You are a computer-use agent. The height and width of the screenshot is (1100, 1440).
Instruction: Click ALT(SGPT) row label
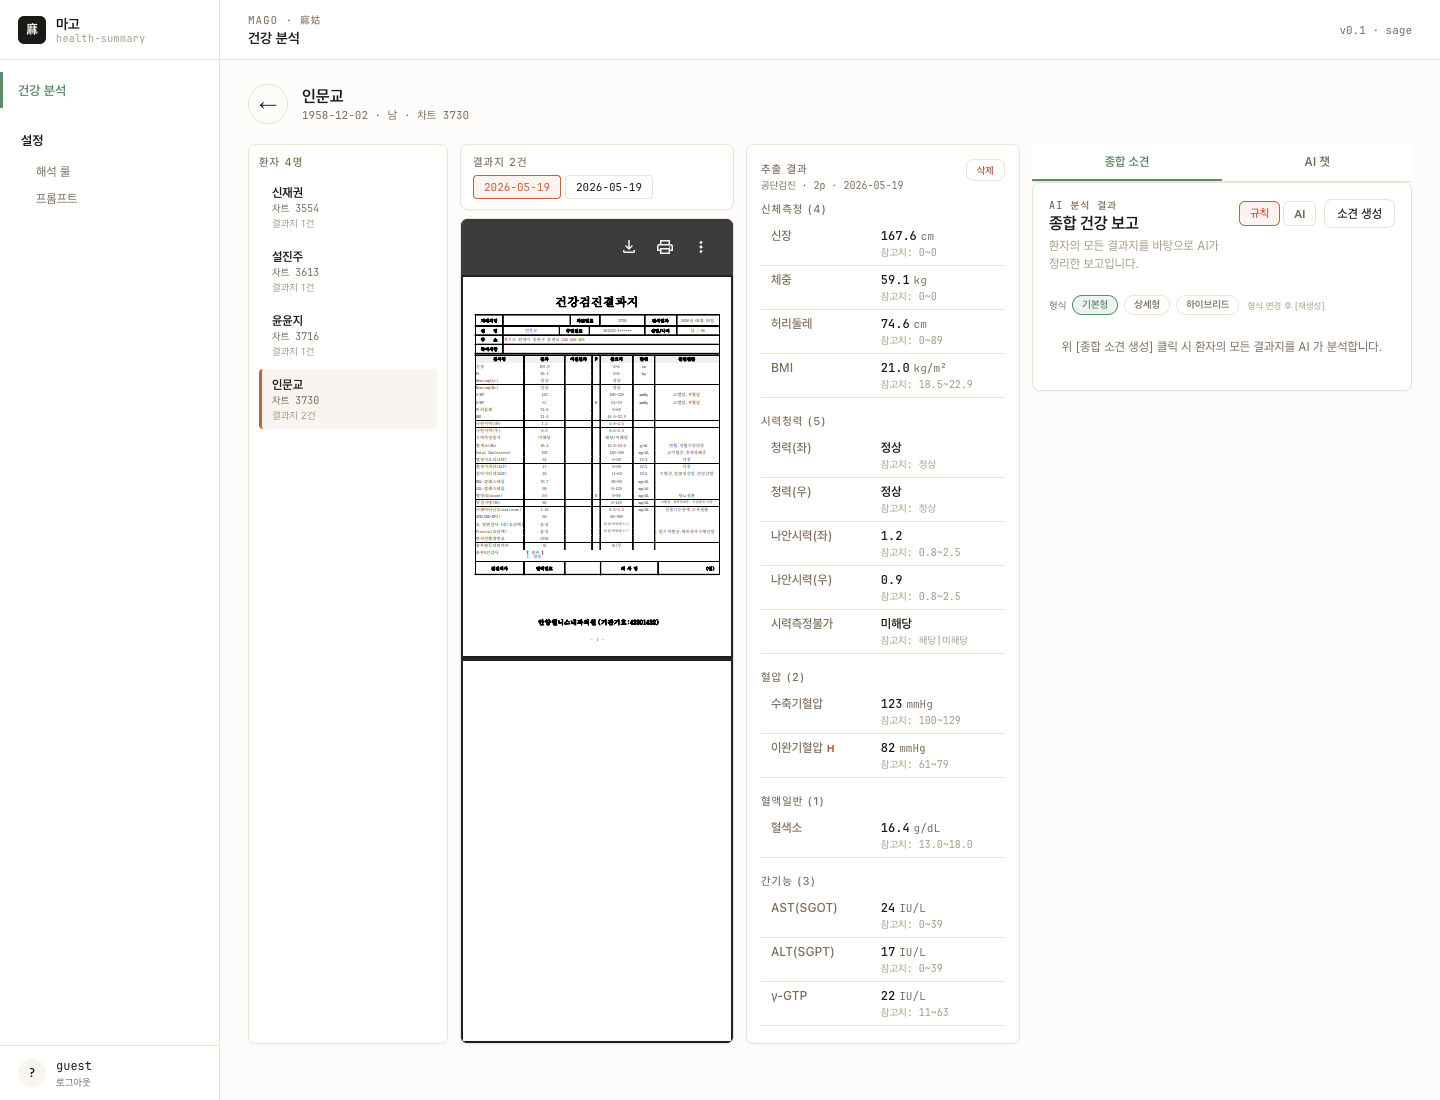pos(802,952)
